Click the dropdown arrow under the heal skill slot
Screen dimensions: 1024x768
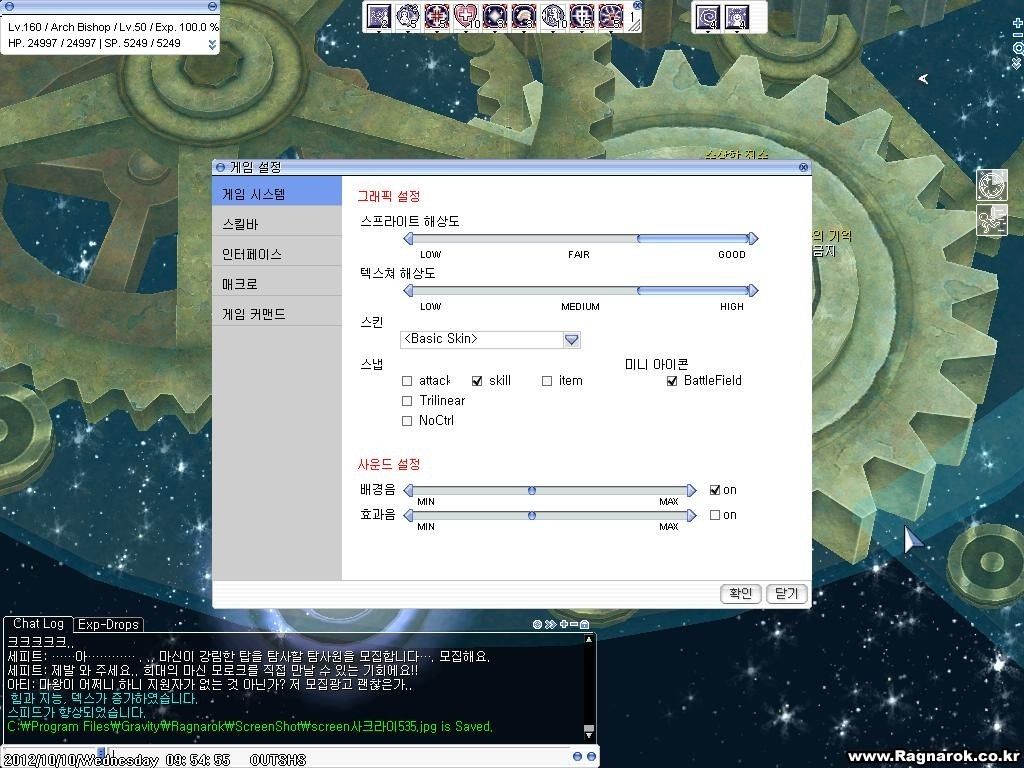click(x=465, y=30)
